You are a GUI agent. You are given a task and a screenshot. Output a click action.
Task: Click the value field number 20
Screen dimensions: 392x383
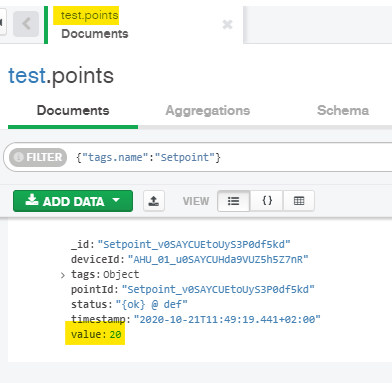[115, 334]
